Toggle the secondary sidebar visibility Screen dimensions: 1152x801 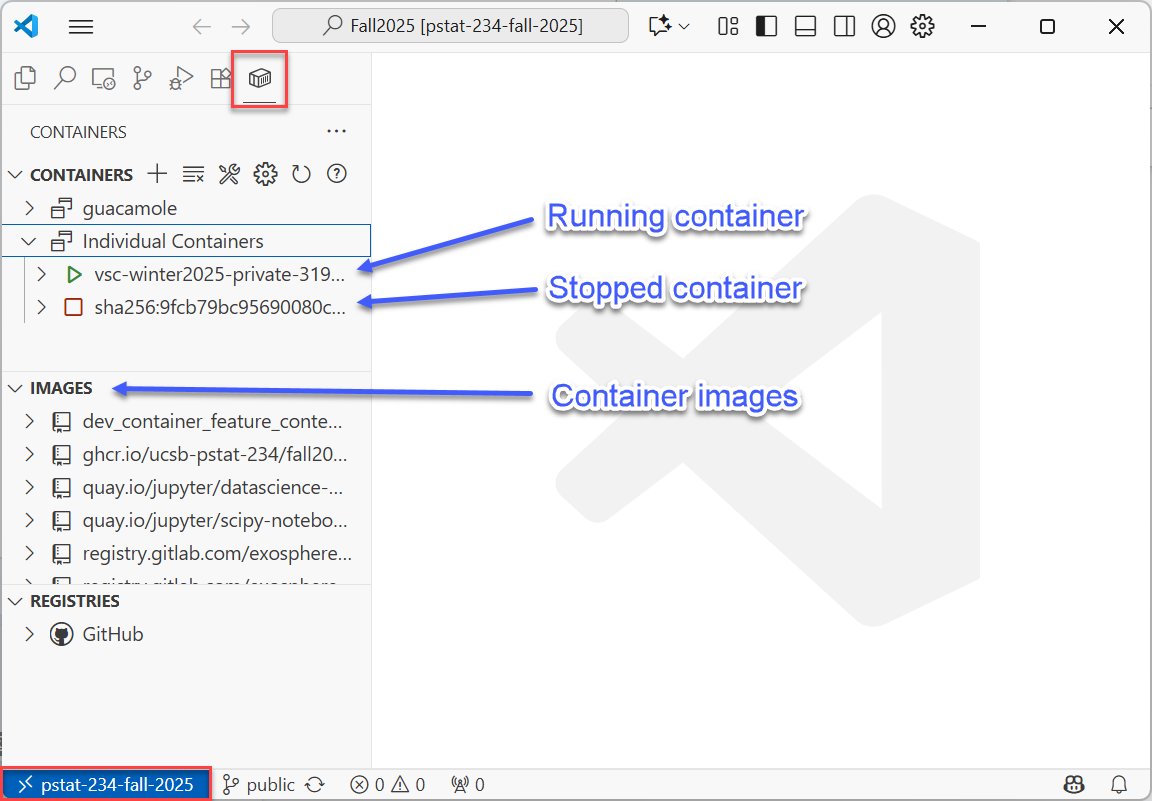click(x=844, y=26)
